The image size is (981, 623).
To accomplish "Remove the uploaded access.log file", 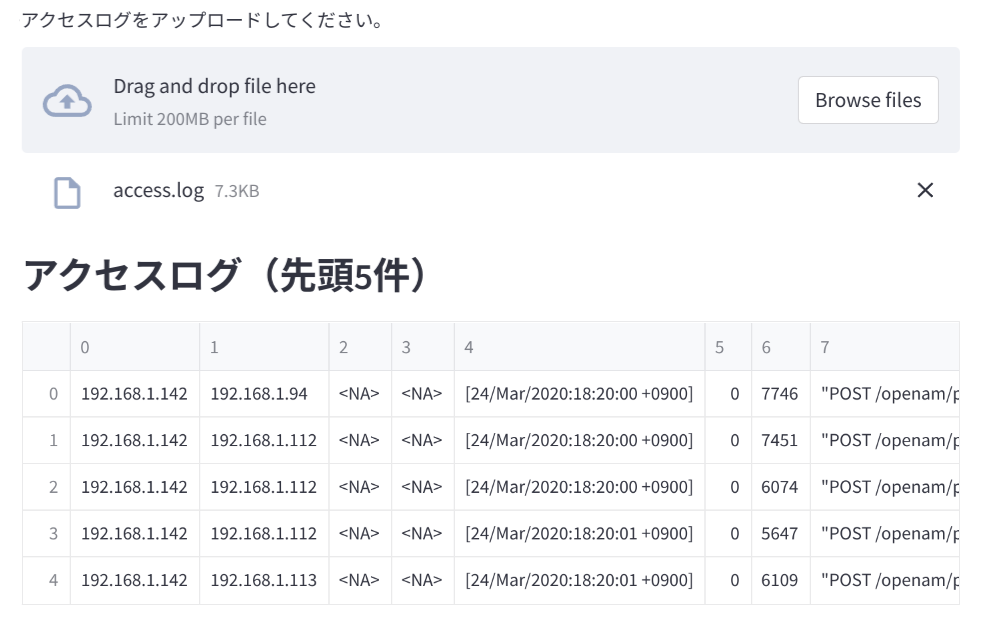I will (x=925, y=190).
